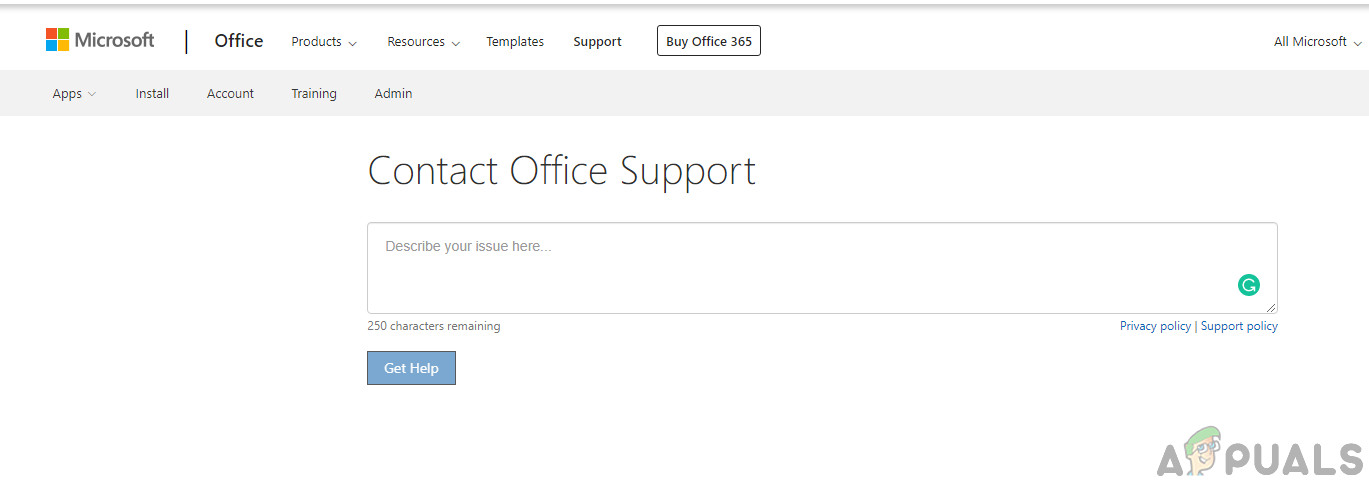Click the text area resize handle
Viewport: 1369px width, 485px height.
pos(1271,308)
